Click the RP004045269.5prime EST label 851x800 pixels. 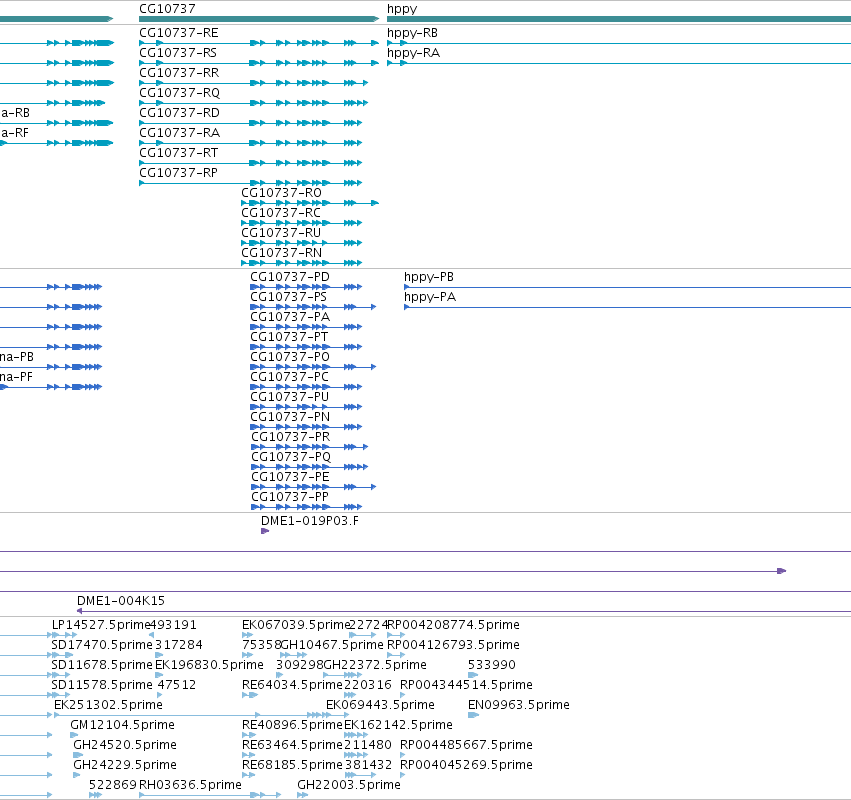[466, 765]
